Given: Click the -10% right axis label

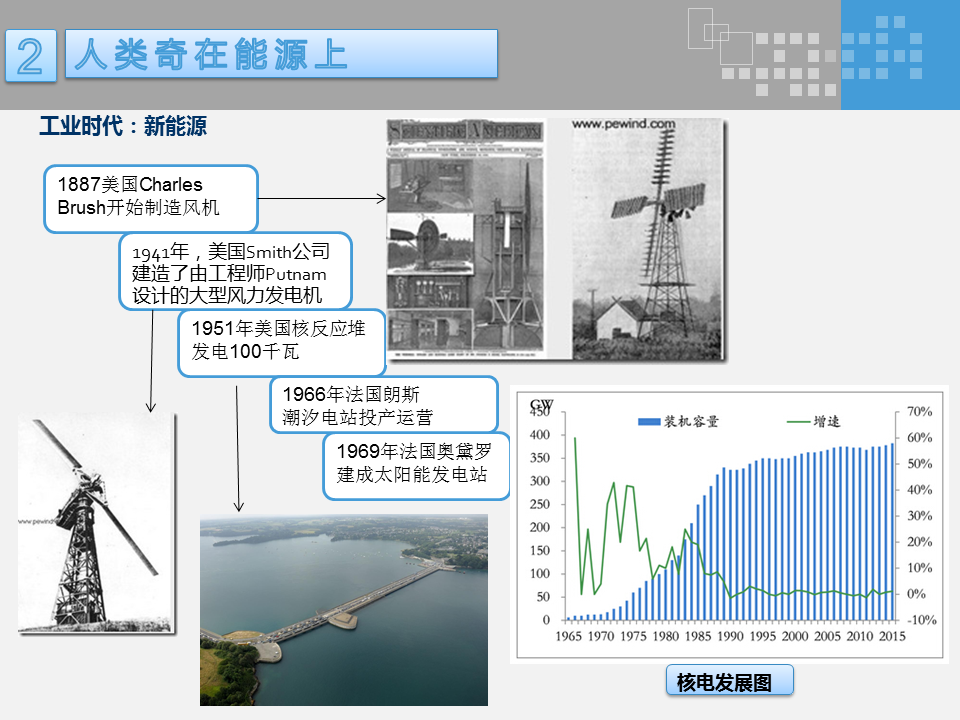Looking at the screenshot, I should tap(921, 620).
